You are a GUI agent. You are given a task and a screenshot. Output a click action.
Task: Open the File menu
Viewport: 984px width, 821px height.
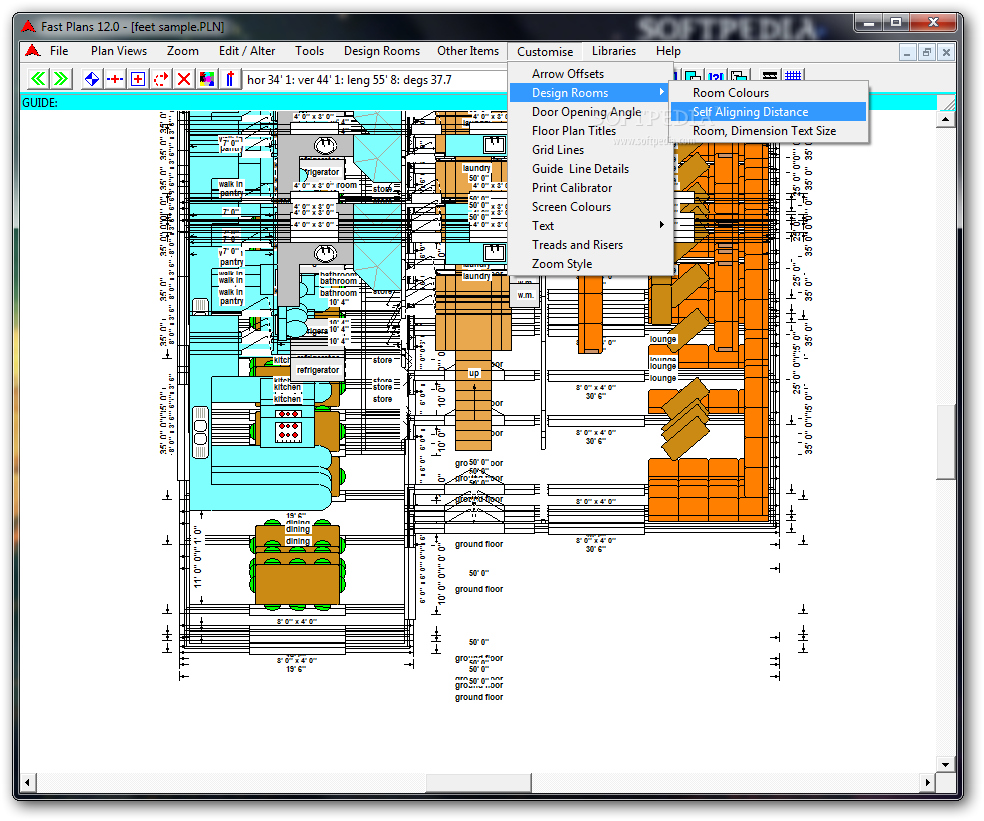(59, 51)
